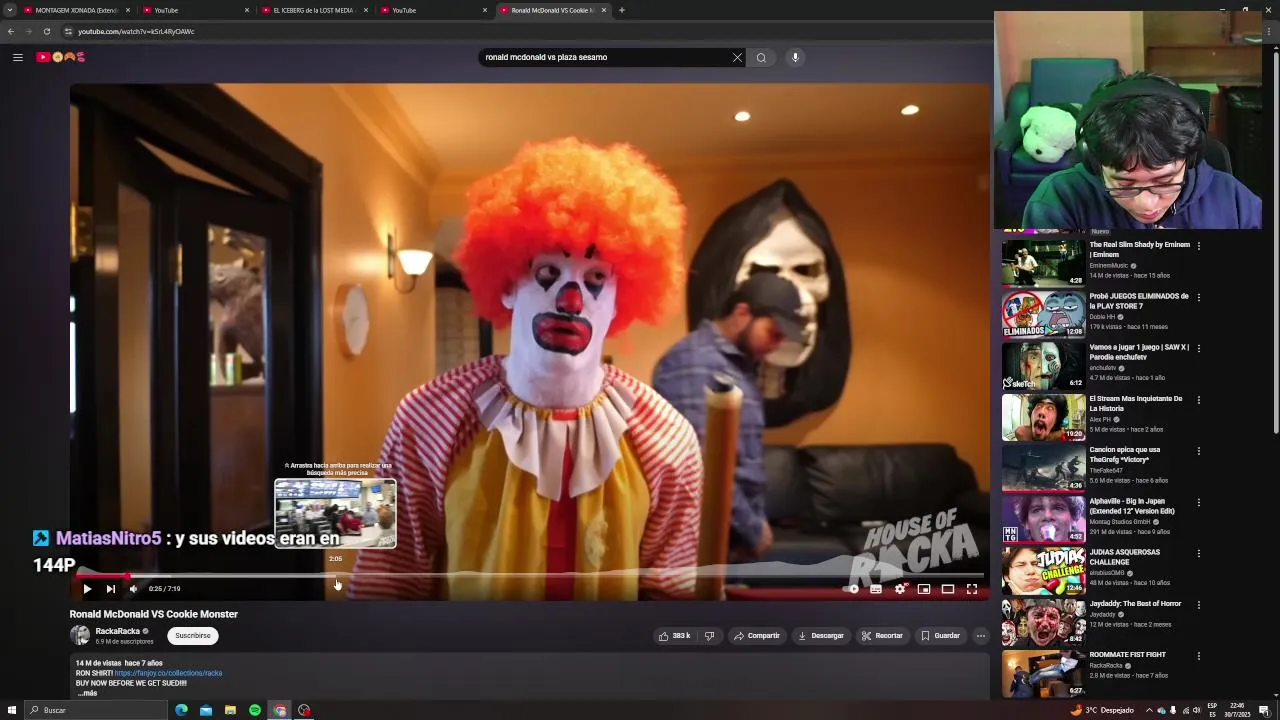
Task: Open ROOMMATE FIST FIGHT video
Action: click(1043, 673)
